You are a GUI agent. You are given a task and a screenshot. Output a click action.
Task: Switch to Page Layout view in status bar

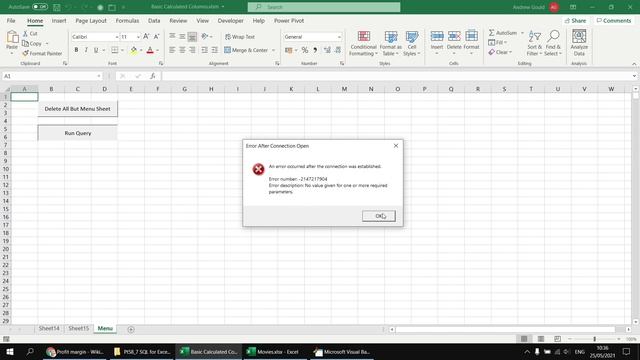coord(541,339)
